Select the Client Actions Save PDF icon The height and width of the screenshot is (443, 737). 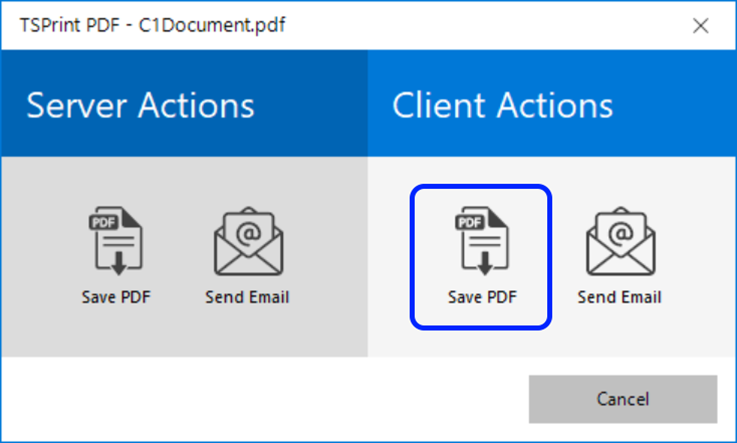click(x=481, y=241)
